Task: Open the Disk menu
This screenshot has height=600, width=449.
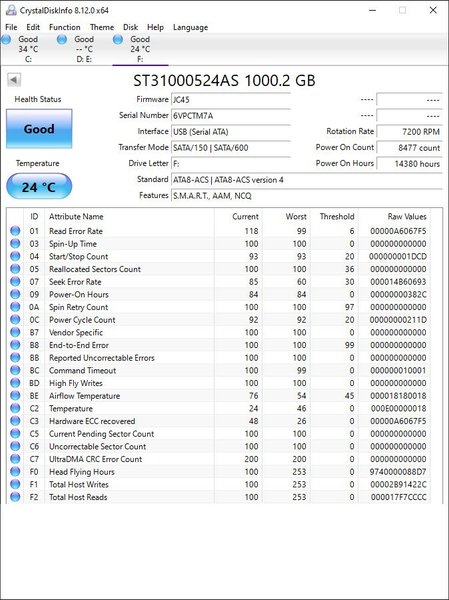Action: [x=131, y=27]
